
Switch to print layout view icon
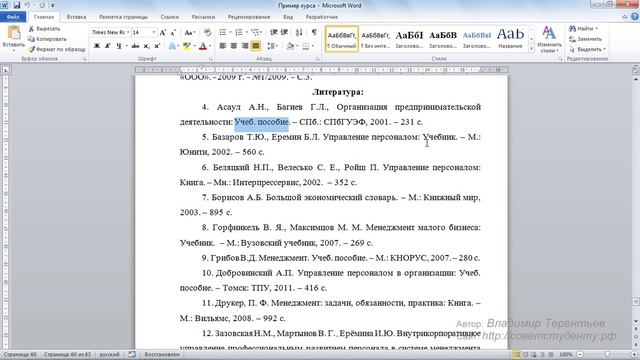click(x=516, y=354)
